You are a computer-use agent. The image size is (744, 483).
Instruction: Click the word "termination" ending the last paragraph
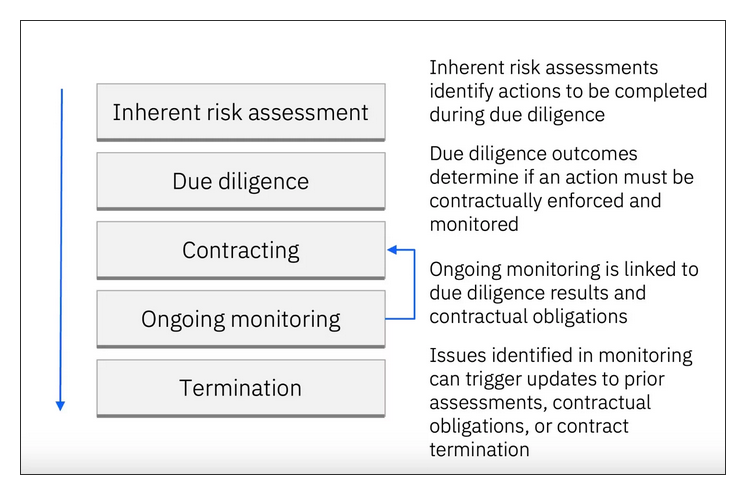(x=479, y=450)
